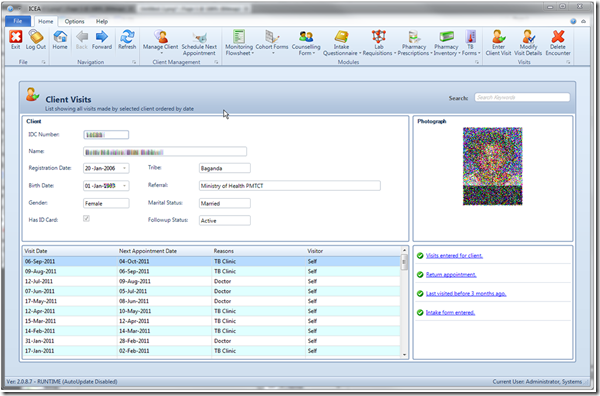Sort by the Next Appointment Date header
This screenshot has height=396, width=600.
click(x=164, y=251)
